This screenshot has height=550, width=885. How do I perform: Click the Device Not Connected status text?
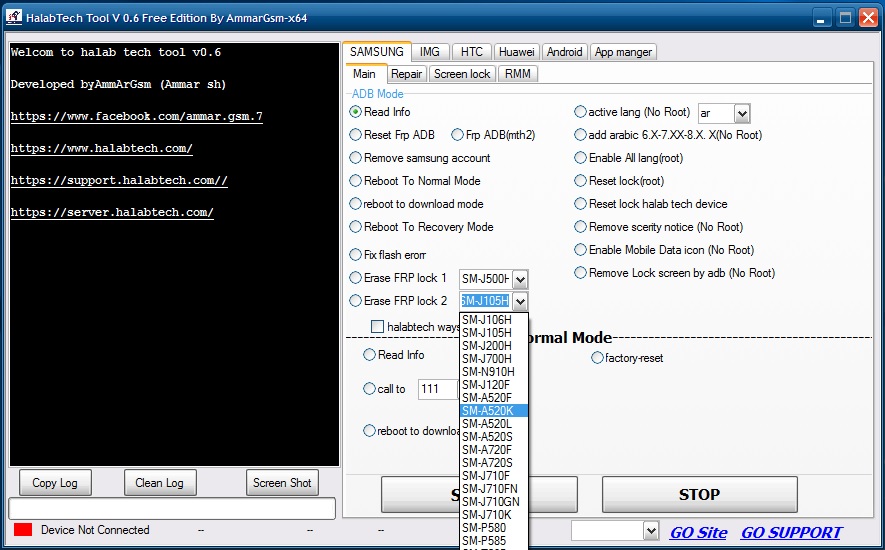point(95,530)
